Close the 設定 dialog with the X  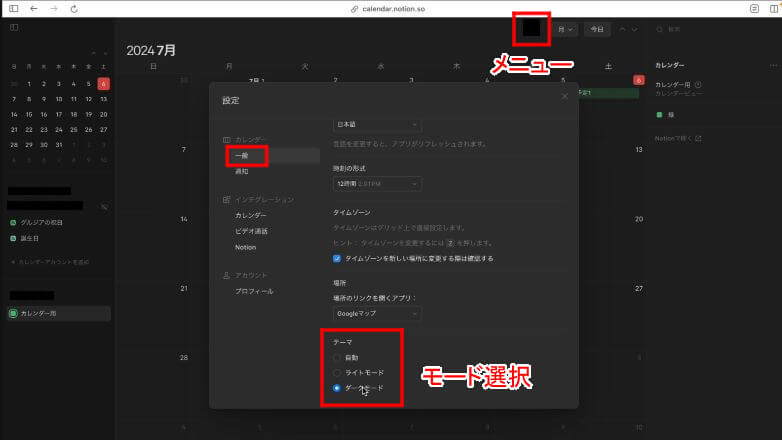tap(565, 96)
